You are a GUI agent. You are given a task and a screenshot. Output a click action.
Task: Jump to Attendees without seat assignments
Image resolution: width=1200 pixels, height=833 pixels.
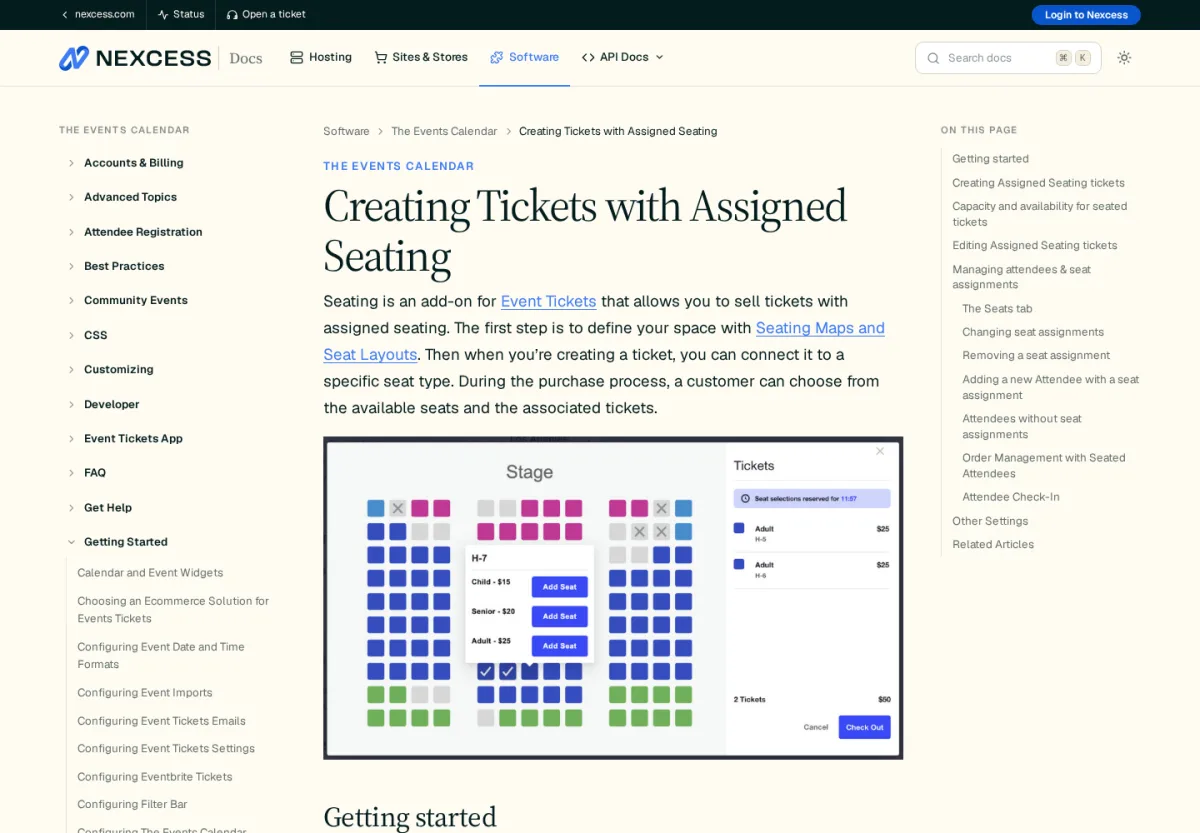(1022, 426)
